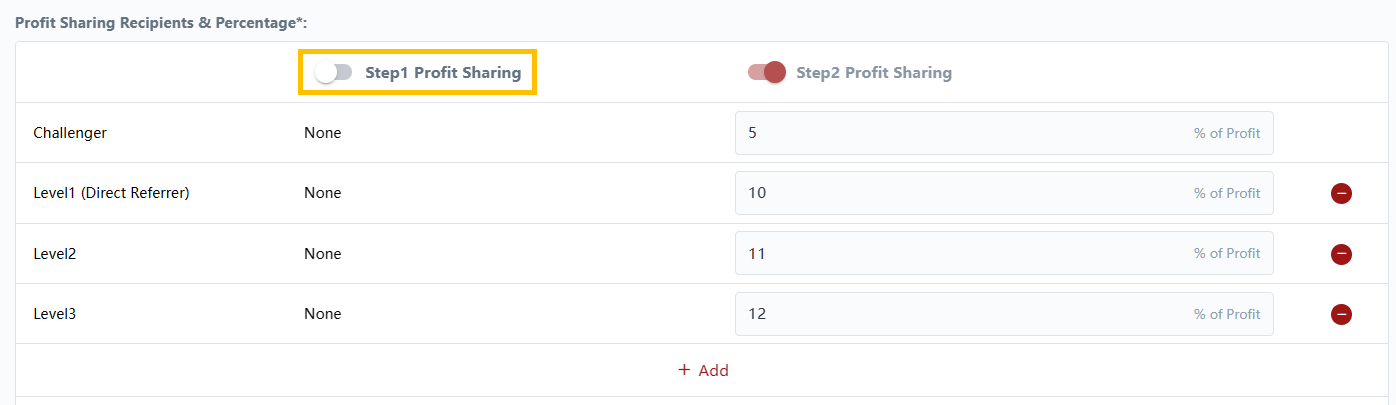Viewport: 1396px width, 405px height.
Task: Click into the Level3 field showing 12
Action: 960,314
